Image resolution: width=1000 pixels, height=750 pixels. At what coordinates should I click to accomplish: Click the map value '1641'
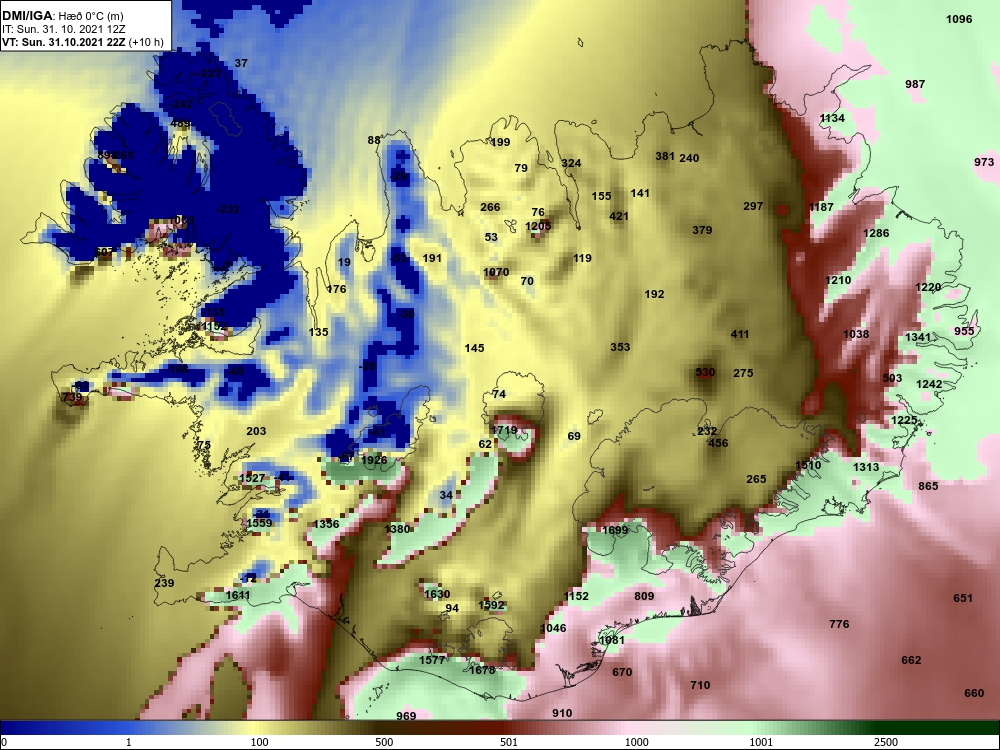click(238, 595)
